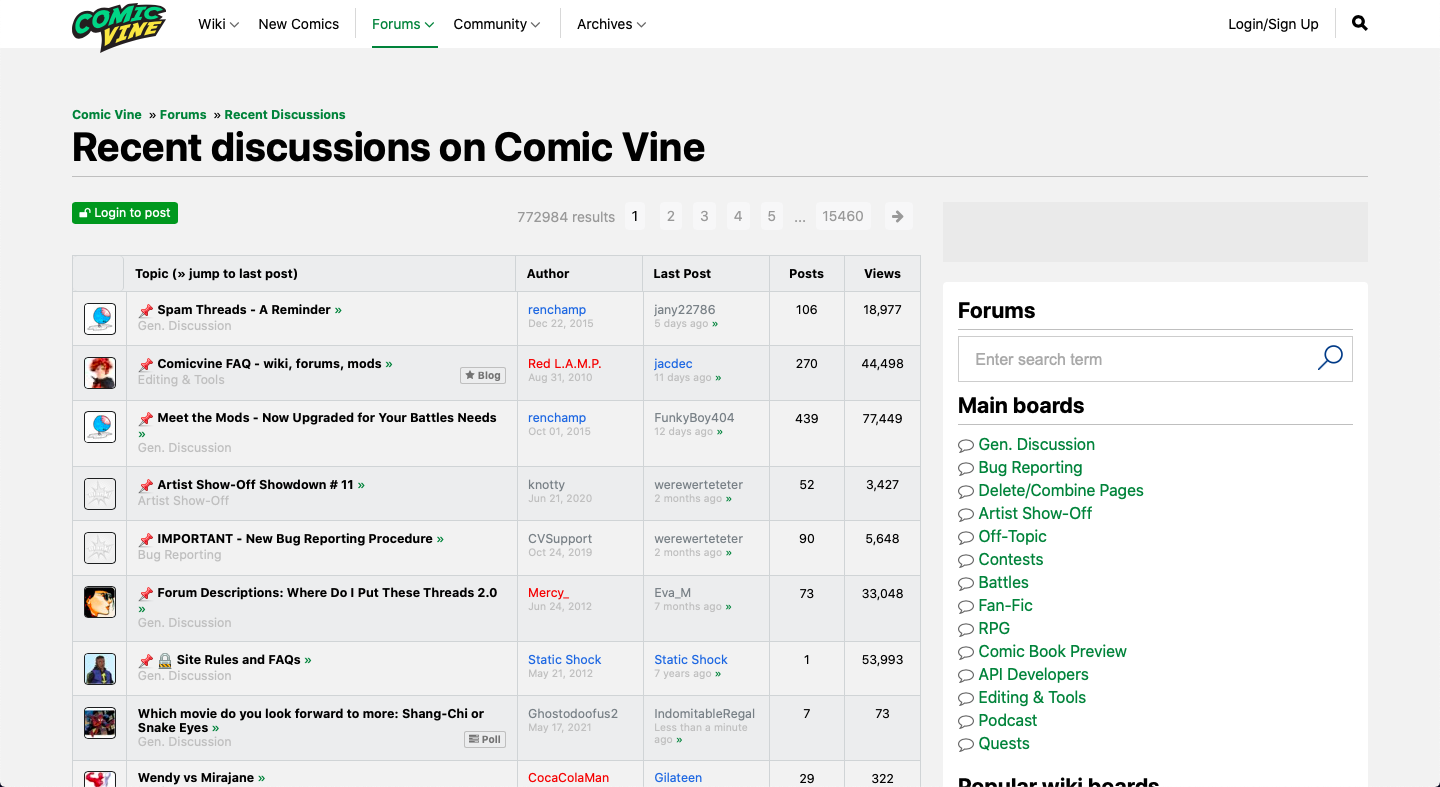
Task: Go to next page arrow
Action: pos(898,216)
